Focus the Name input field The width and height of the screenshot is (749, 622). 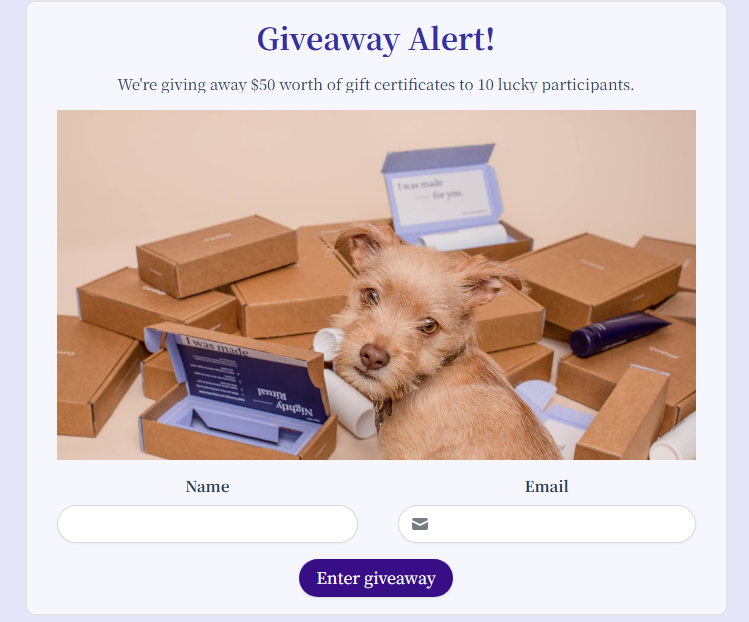(x=207, y=524)
